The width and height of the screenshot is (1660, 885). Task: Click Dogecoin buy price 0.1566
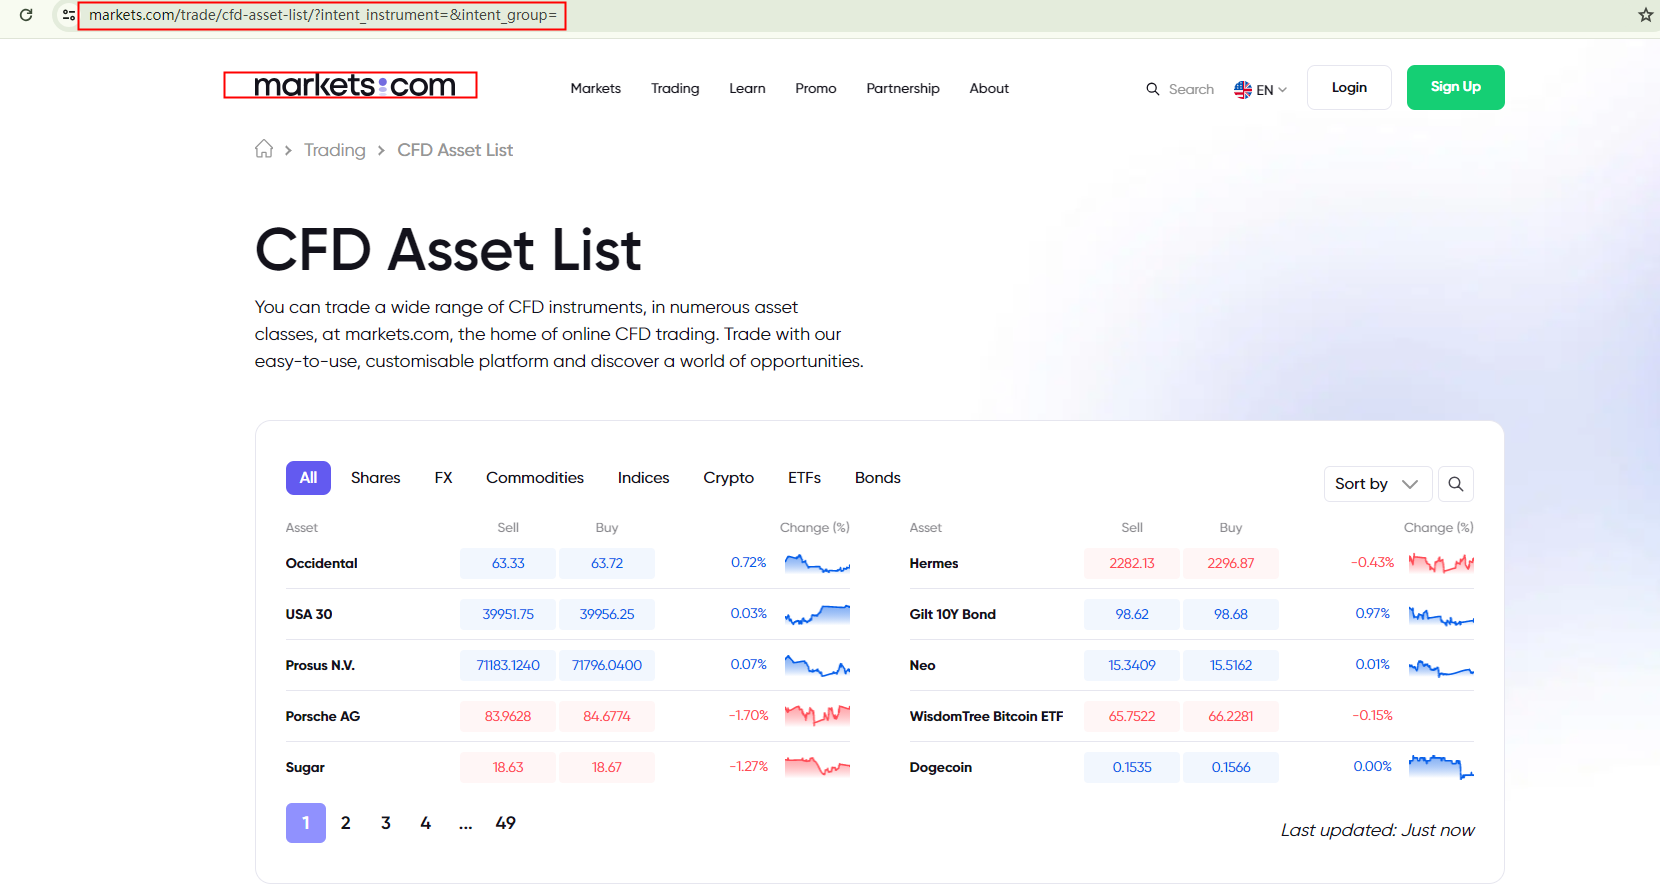coord(1231,767)
